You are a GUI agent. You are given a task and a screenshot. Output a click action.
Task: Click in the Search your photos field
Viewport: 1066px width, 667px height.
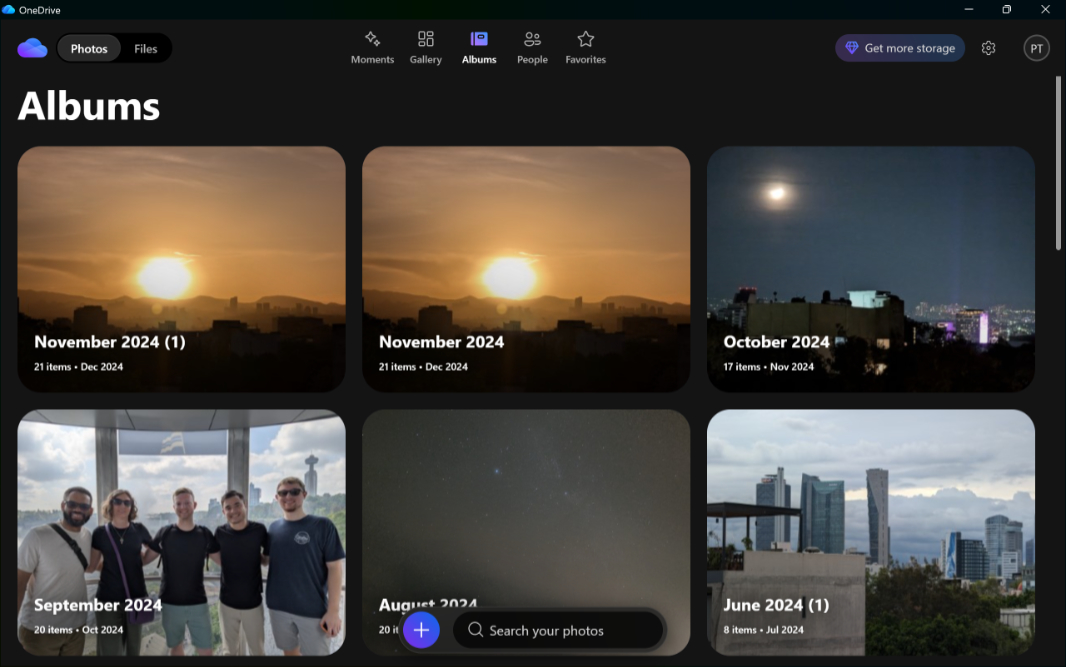[x=560, y=630]
